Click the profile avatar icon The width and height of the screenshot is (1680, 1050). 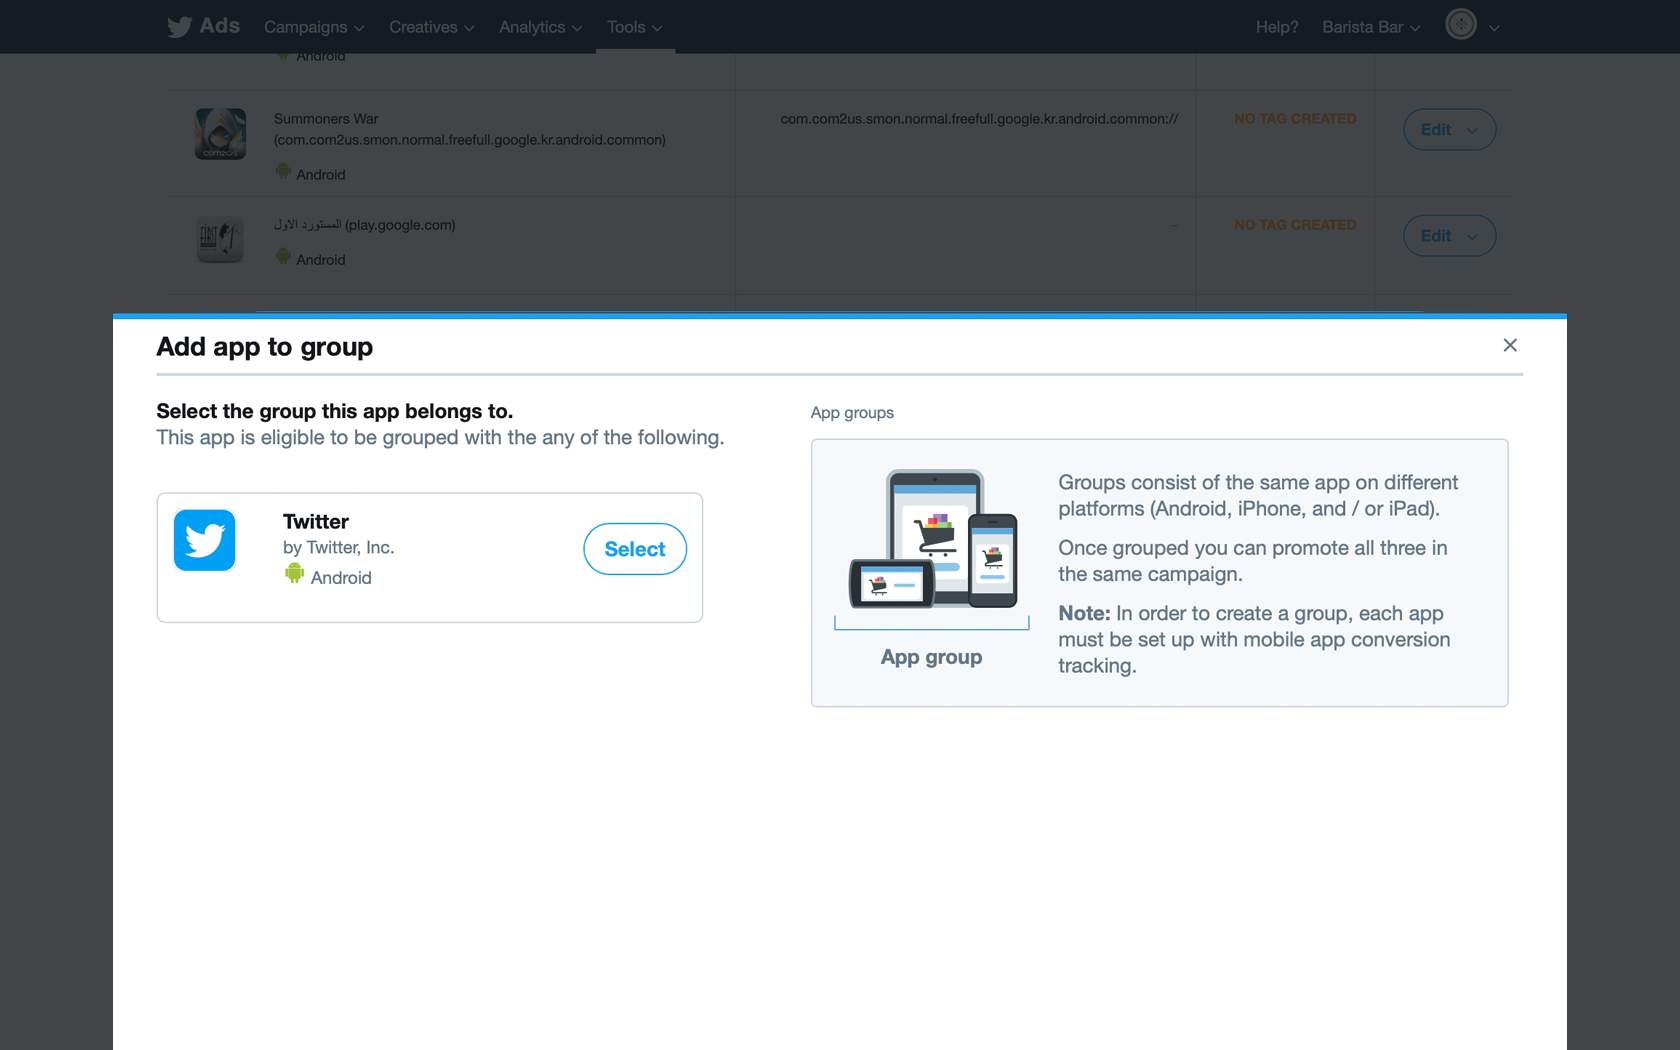(x=1461, y=24)
